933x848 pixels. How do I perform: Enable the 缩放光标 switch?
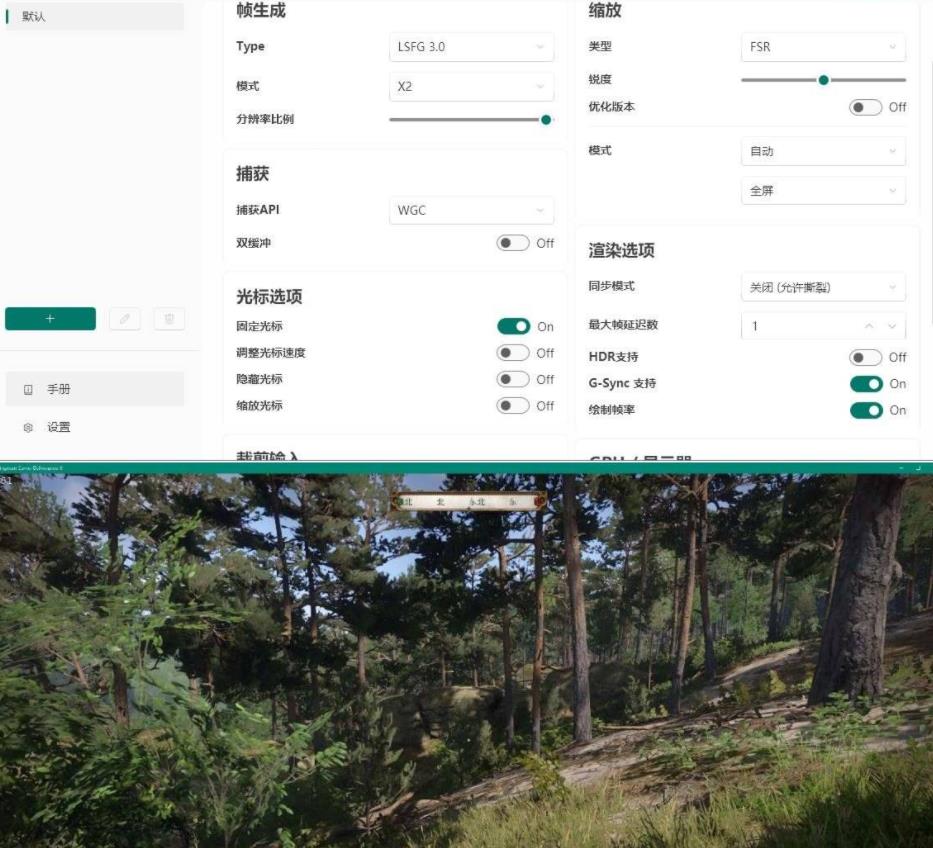[x=513, y=405]
